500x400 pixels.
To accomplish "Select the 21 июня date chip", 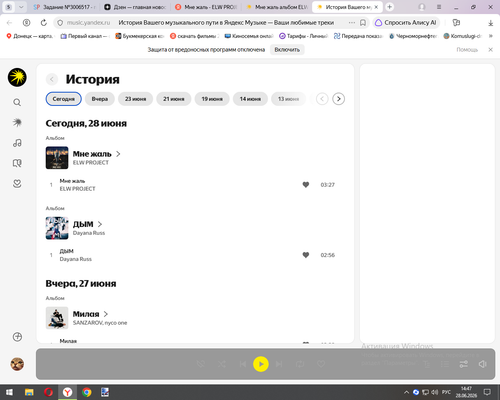I will click(174, 99).
